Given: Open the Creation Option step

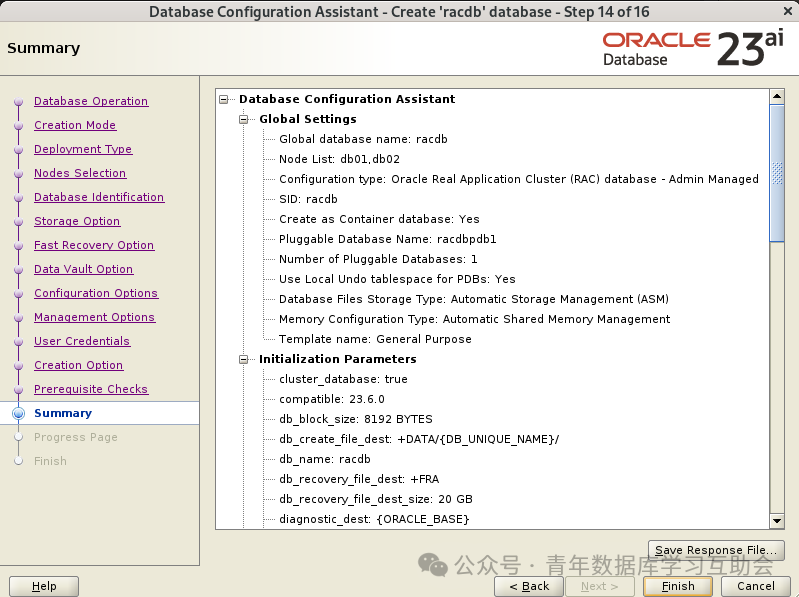Looking at the screenshot, I should [78, 365].
